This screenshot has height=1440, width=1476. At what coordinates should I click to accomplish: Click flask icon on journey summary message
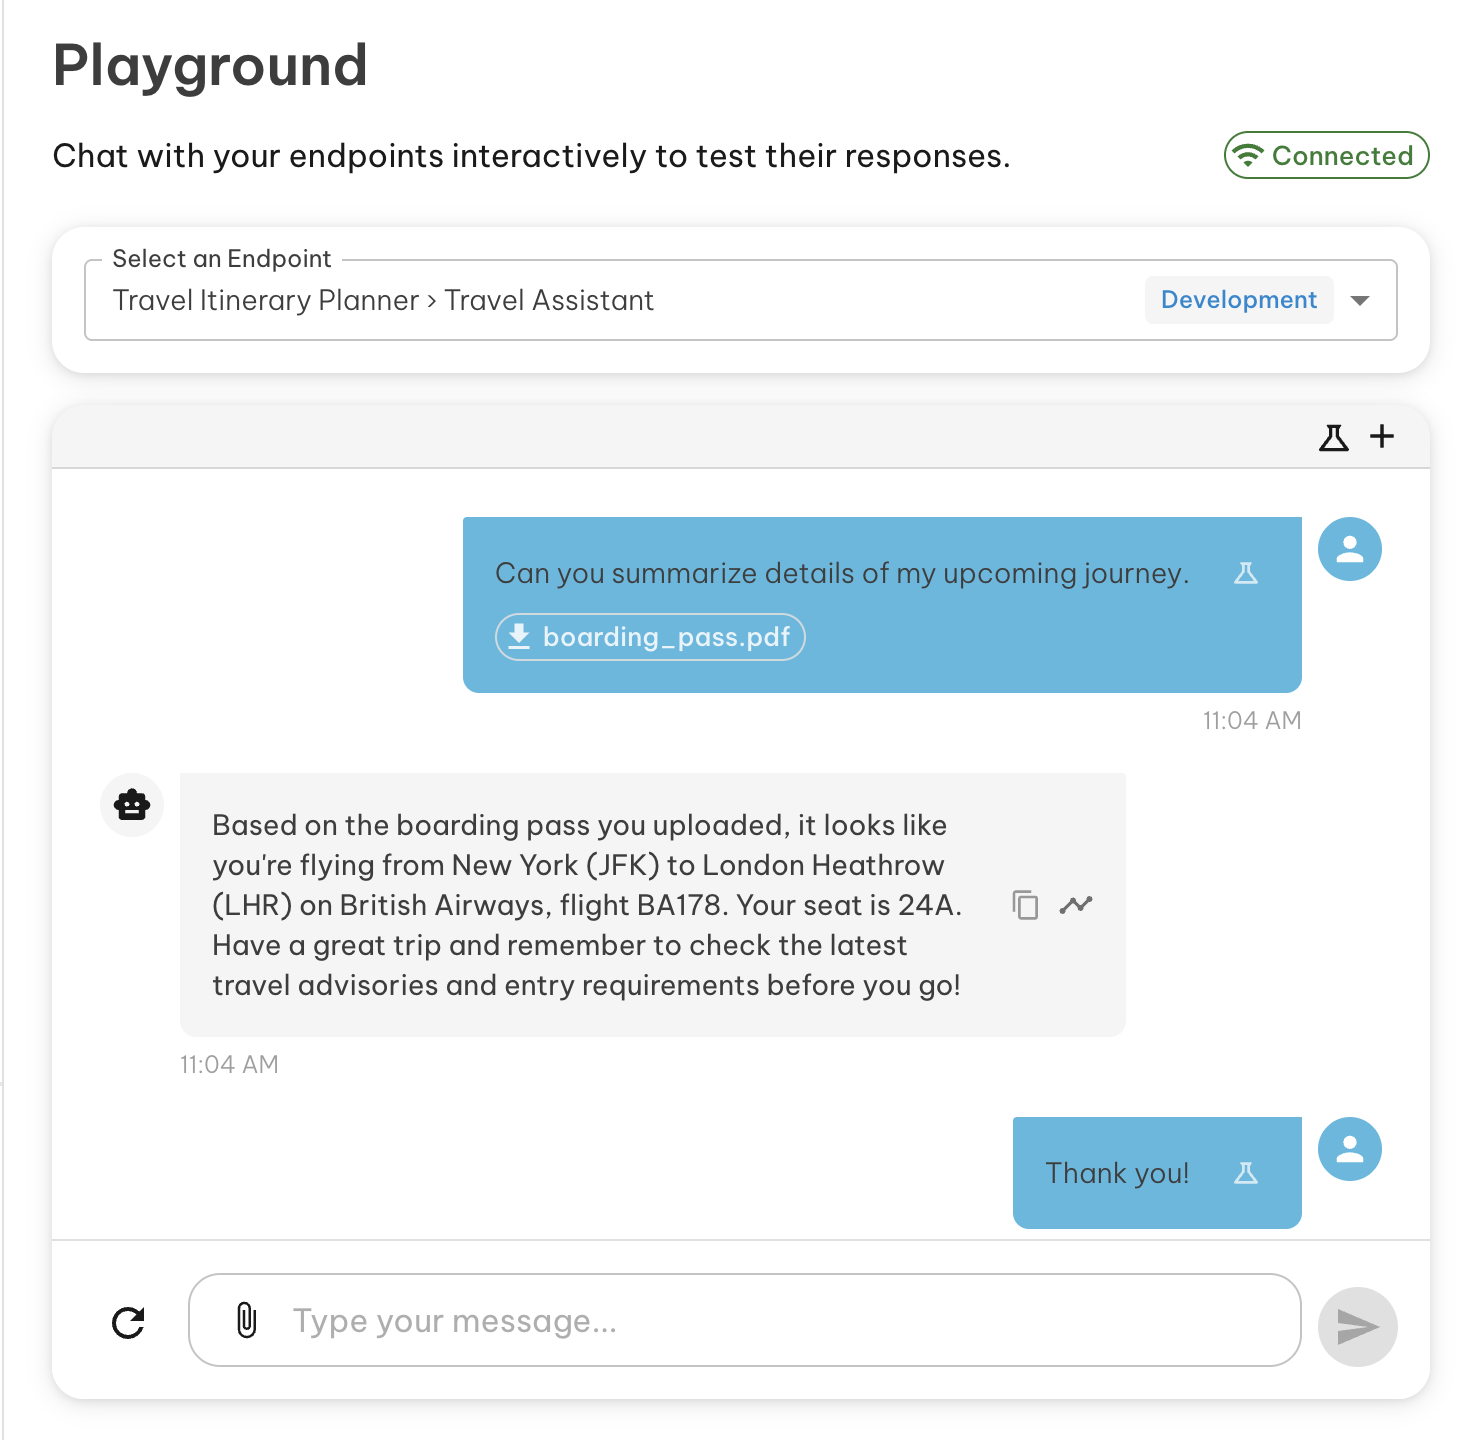pos(1245,573)
